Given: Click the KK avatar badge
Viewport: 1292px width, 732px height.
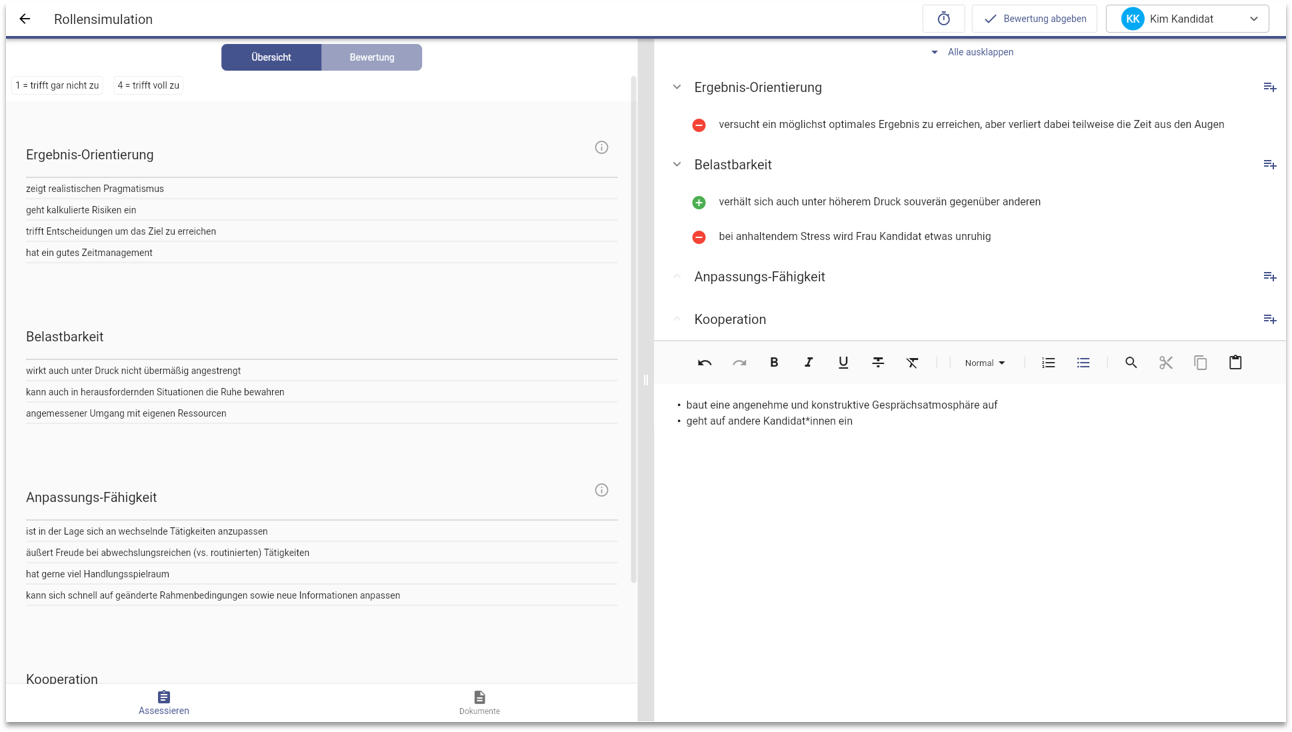Looking at the screenshot, I should click(x=1132, y=19).
